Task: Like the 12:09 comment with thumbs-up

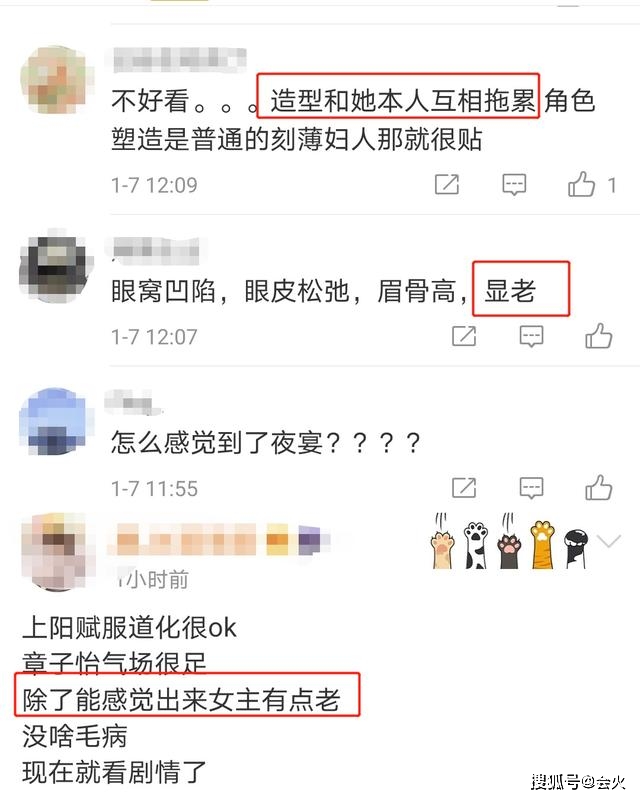Action: 582,184
